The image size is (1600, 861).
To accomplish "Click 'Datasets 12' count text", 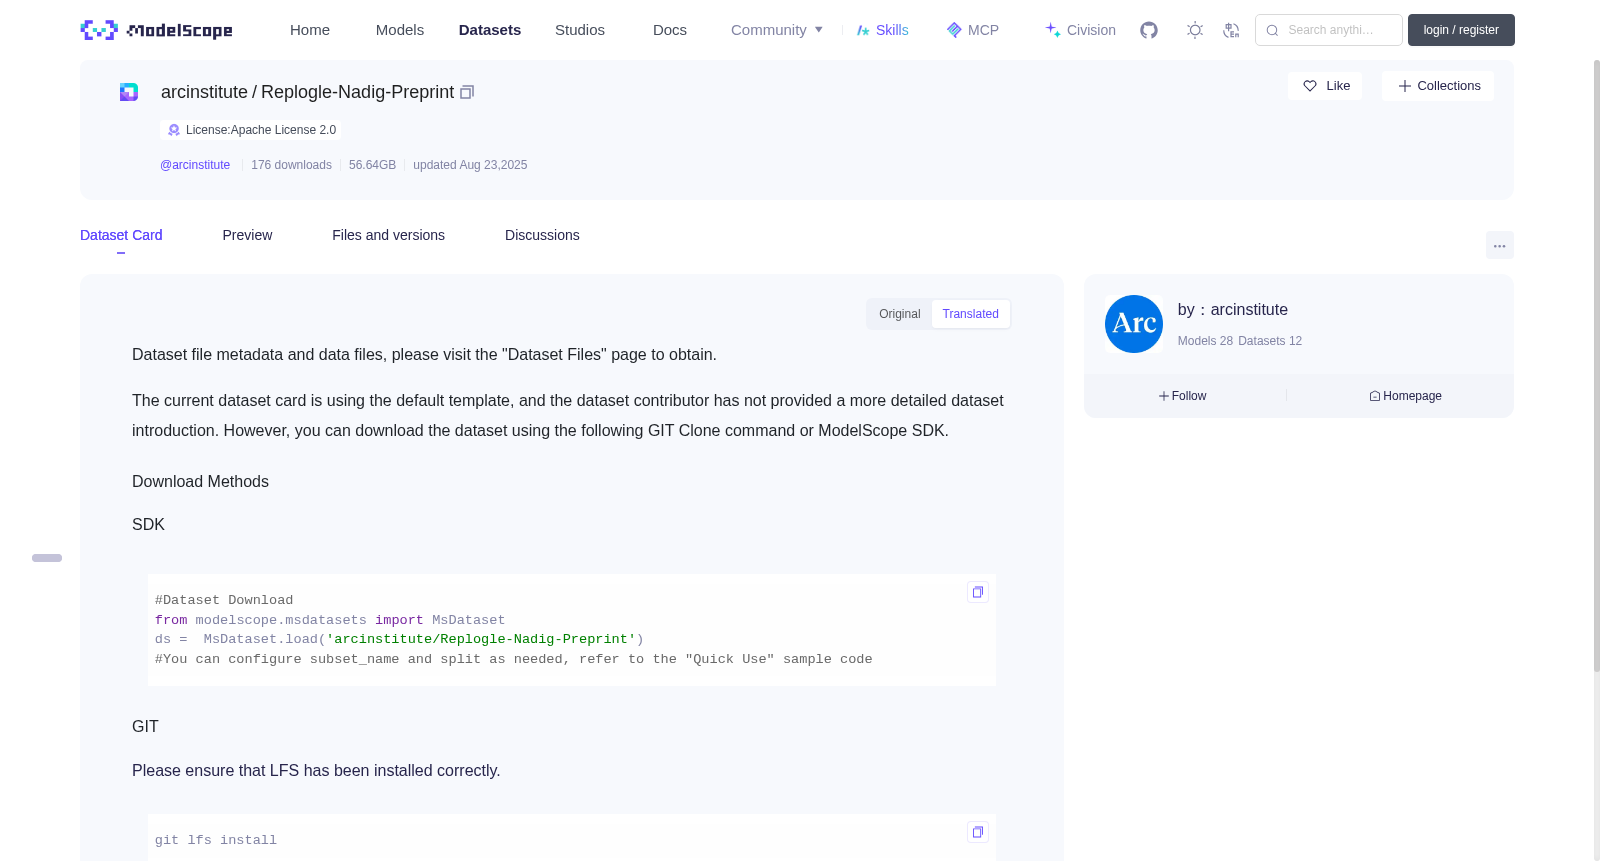I will coord(1270,341).
